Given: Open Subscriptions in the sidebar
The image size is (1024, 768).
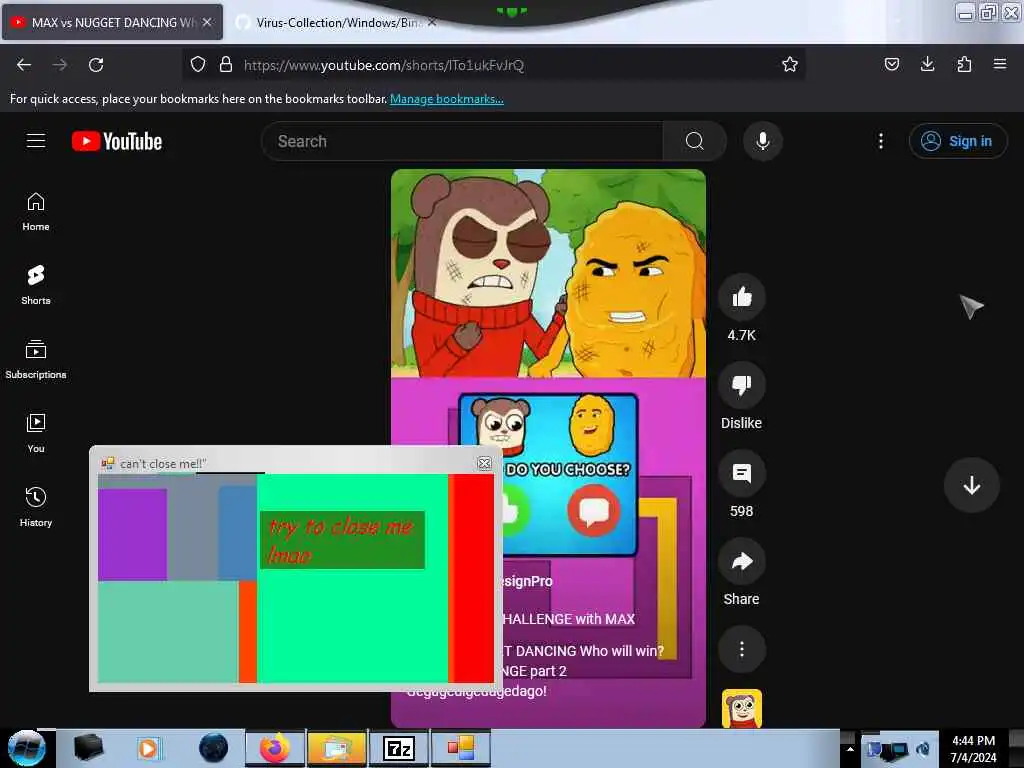Looking at the screenshot, I should click(36, 360).
